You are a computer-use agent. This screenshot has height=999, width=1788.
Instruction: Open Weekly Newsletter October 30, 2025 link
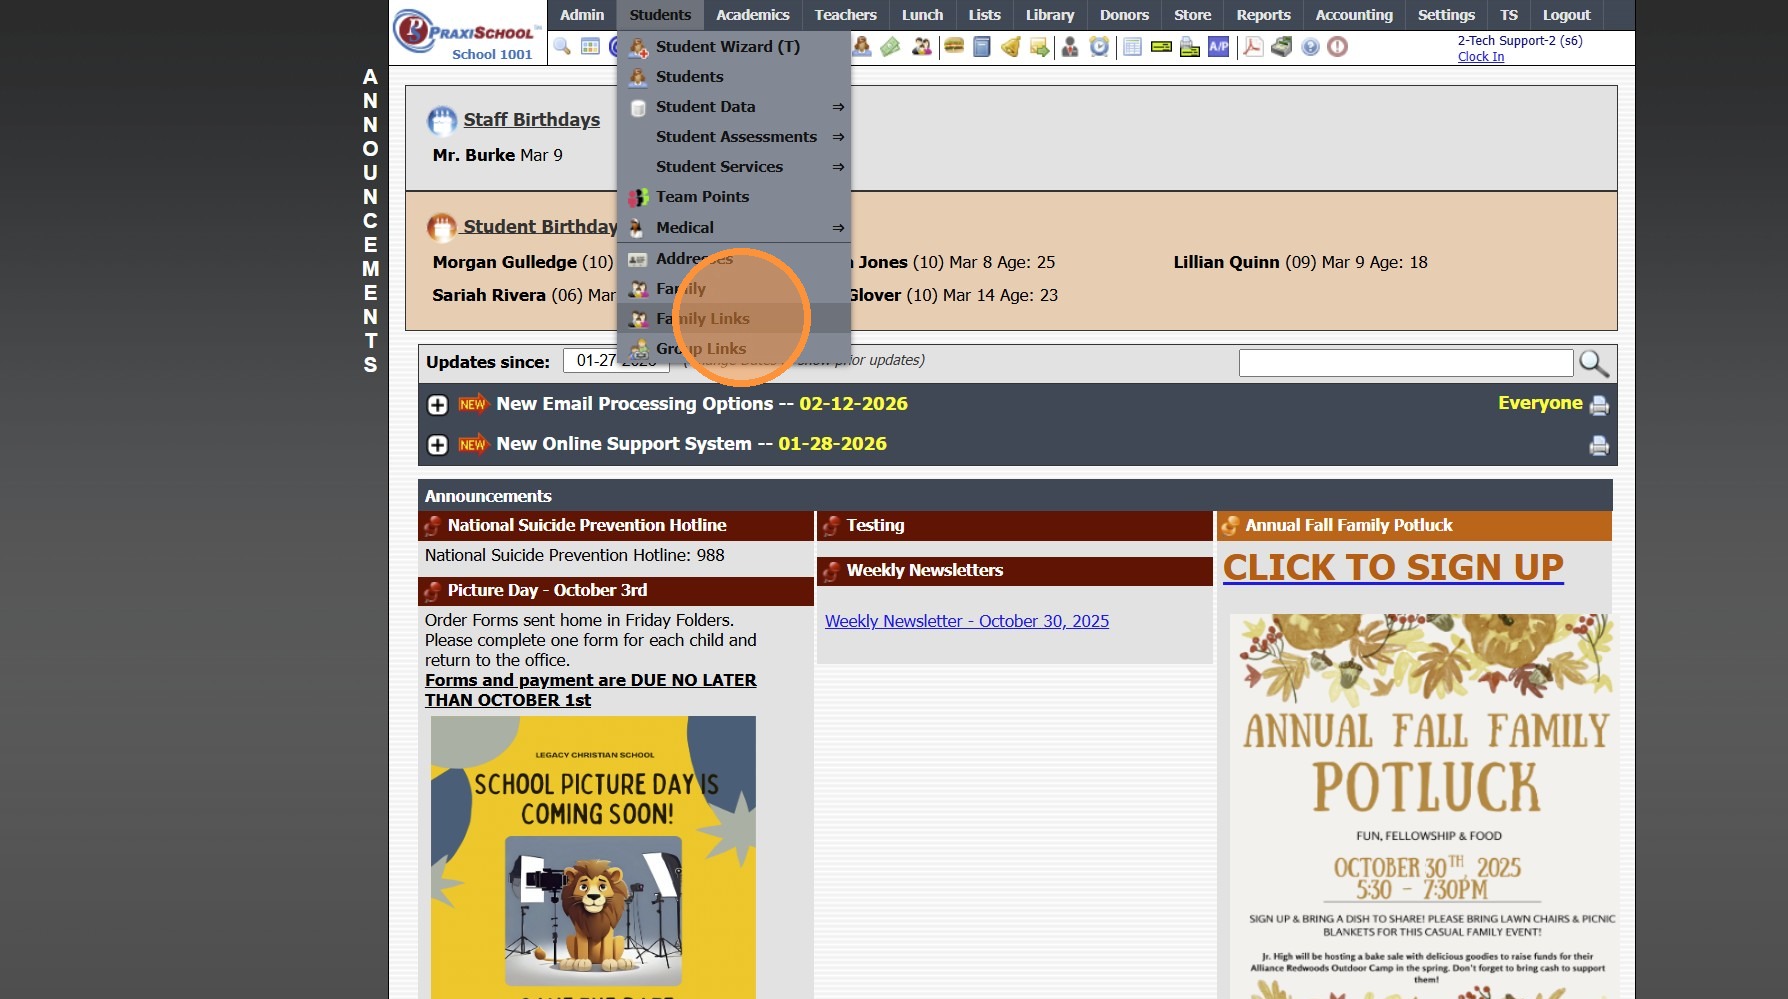pyautogui.click(x=967, y=621)
